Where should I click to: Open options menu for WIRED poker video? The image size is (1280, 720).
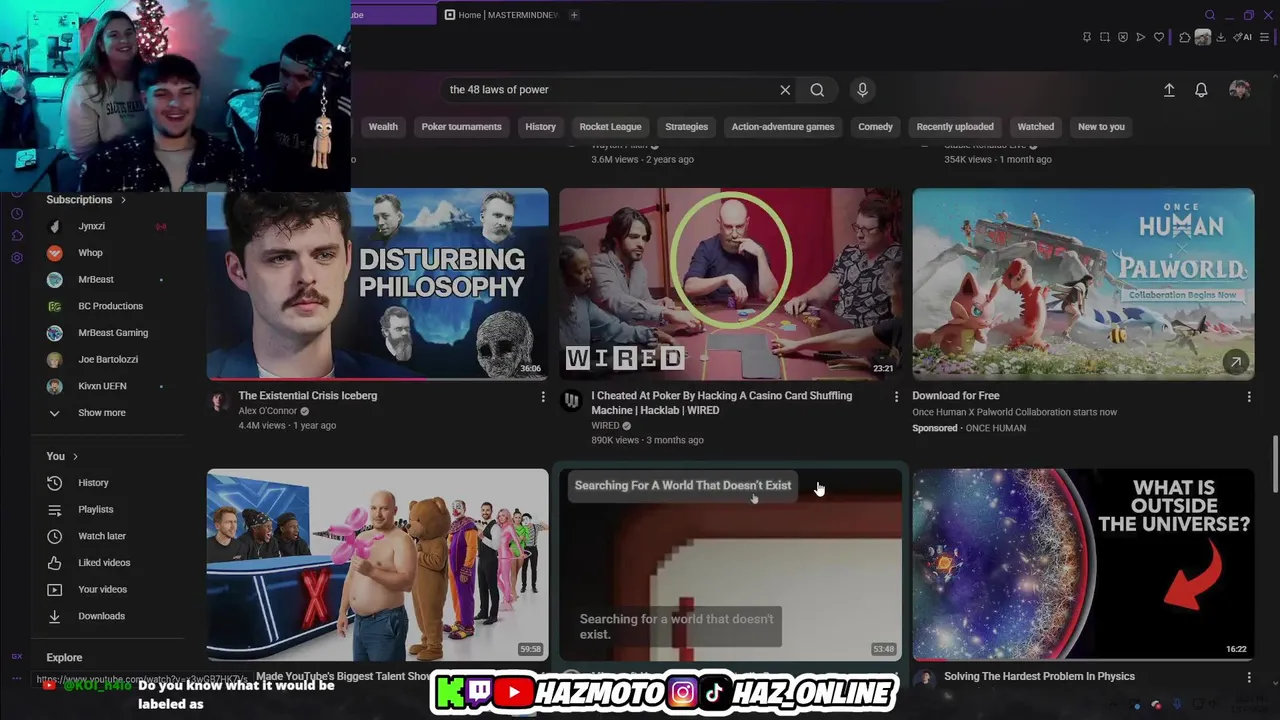896,397
